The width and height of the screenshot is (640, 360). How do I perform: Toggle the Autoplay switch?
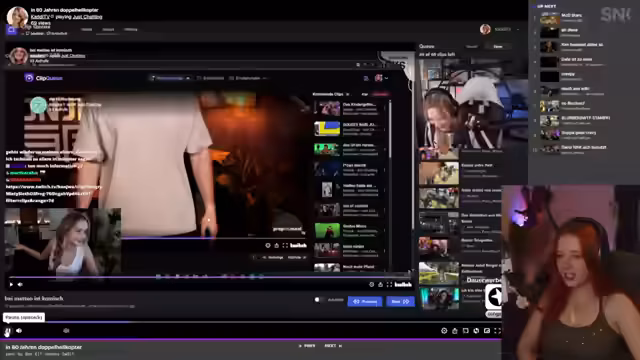point(318,300)
